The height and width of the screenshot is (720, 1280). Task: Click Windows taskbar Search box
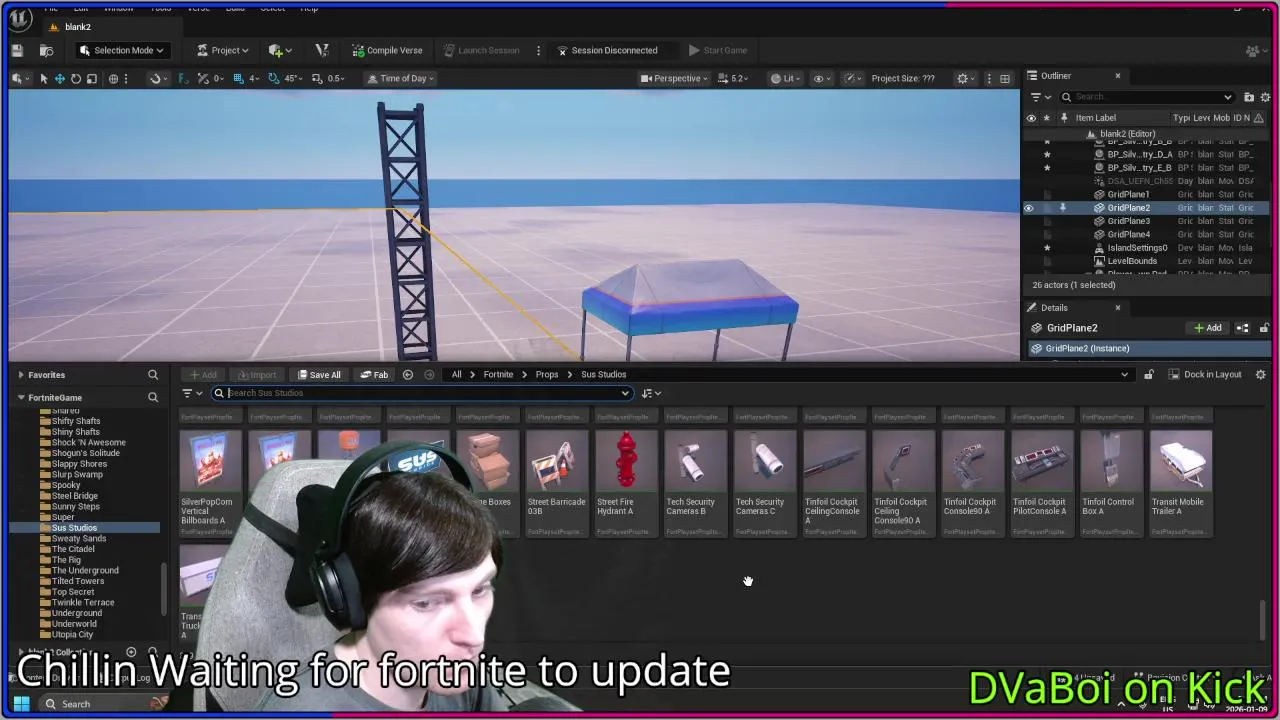click(96, 704)
